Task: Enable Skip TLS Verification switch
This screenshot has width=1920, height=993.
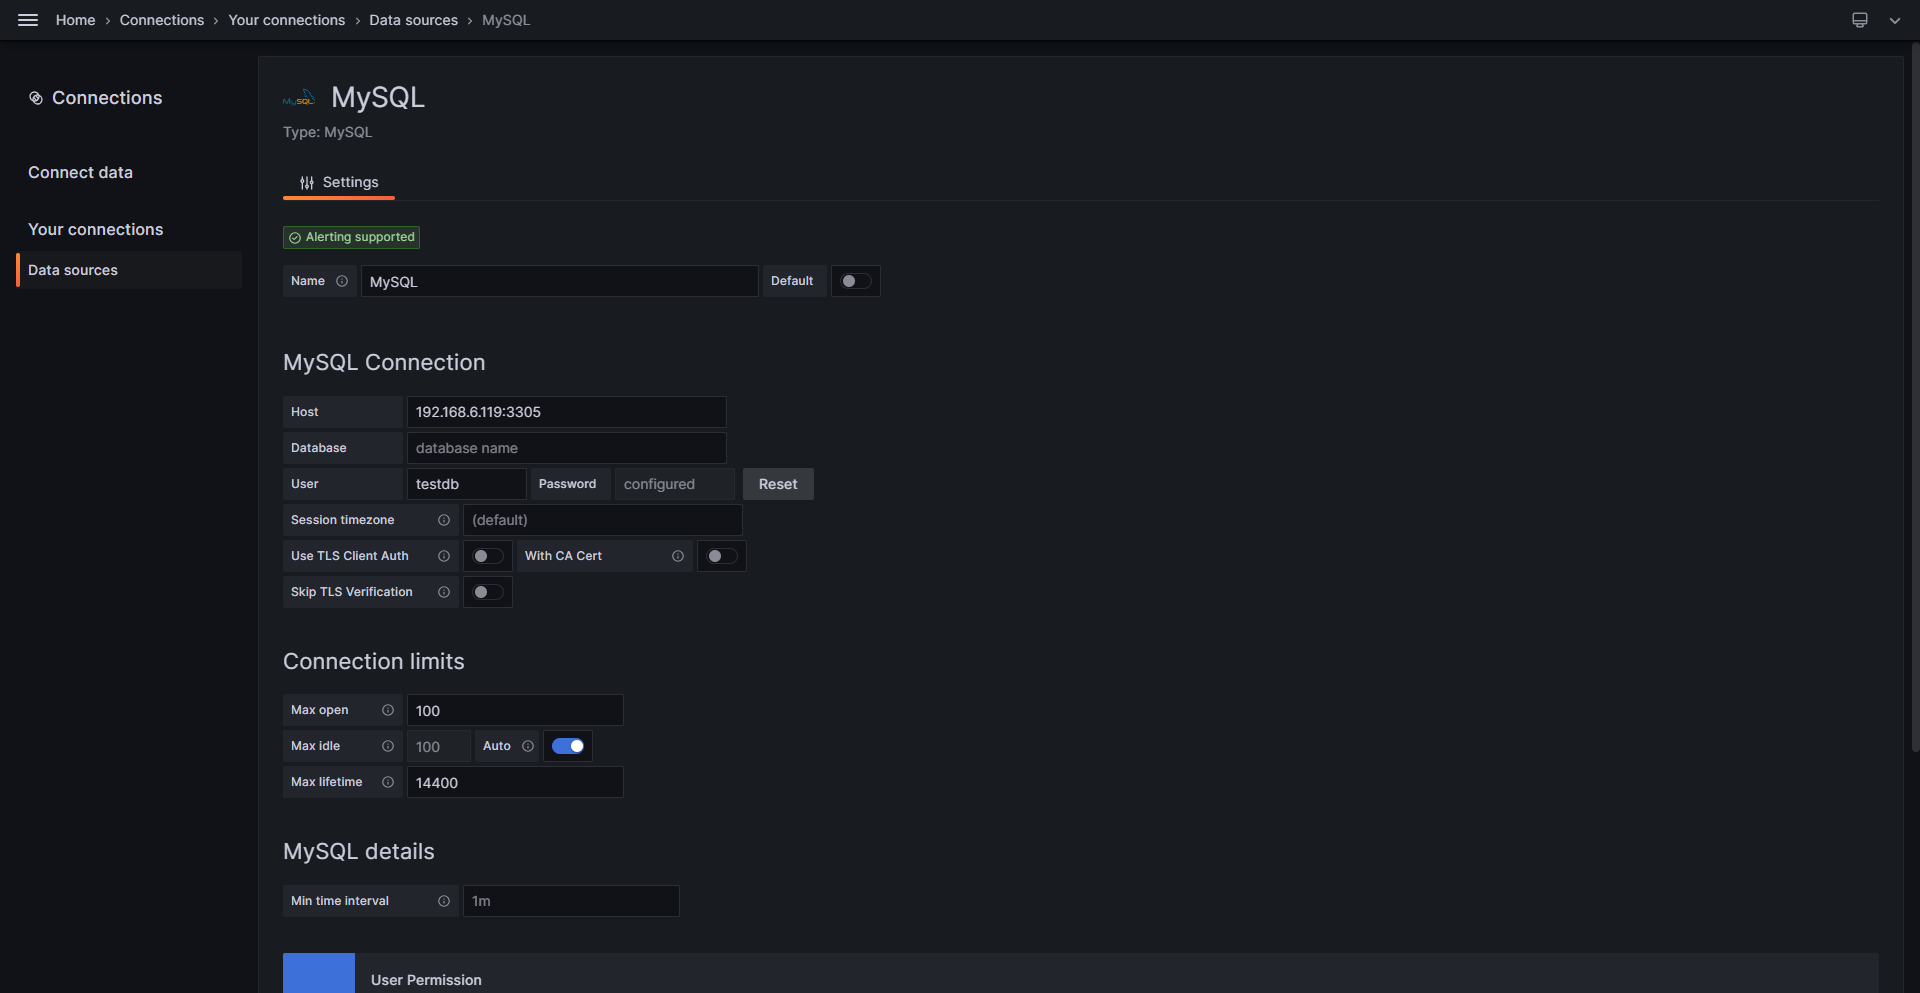Action: pyautogui.click(x=488, y=592)
